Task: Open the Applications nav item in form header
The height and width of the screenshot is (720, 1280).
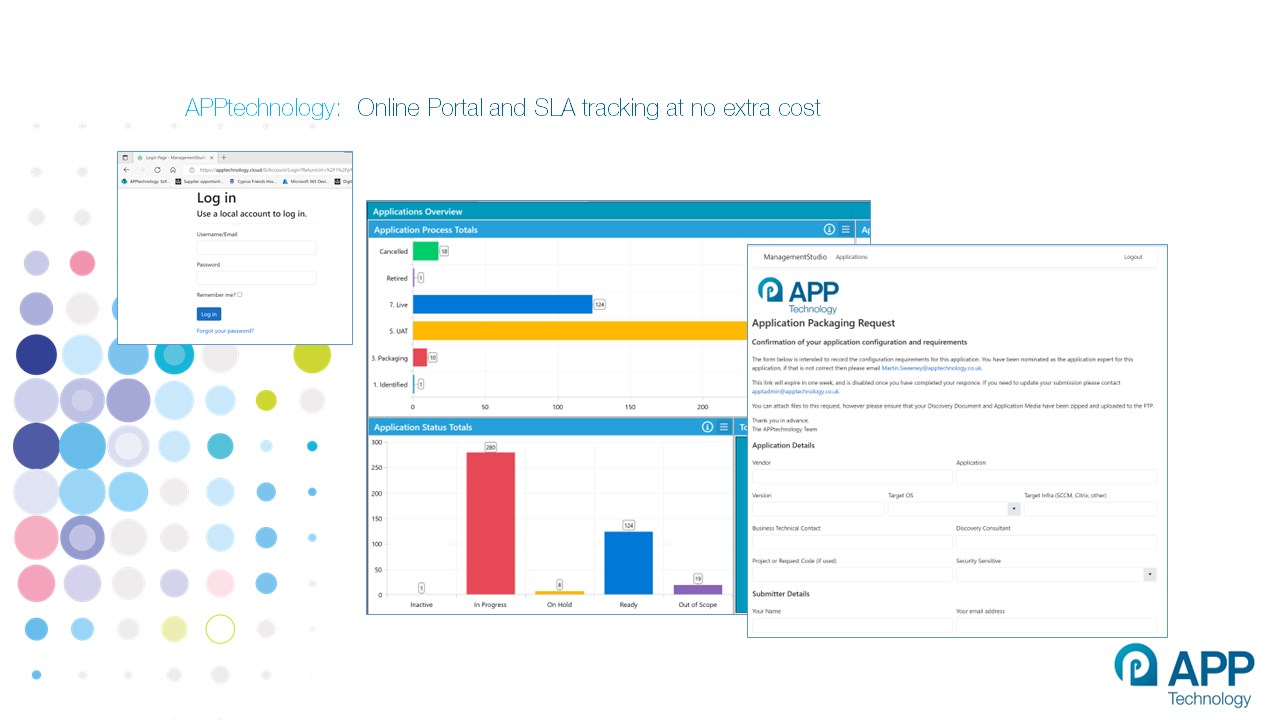Action: pyautogui.click(x=851, y=257)
